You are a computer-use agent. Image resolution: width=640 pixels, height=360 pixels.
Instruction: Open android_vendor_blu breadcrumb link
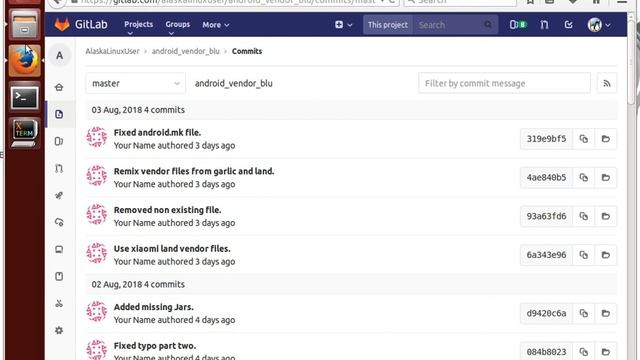tap(186, 51)
